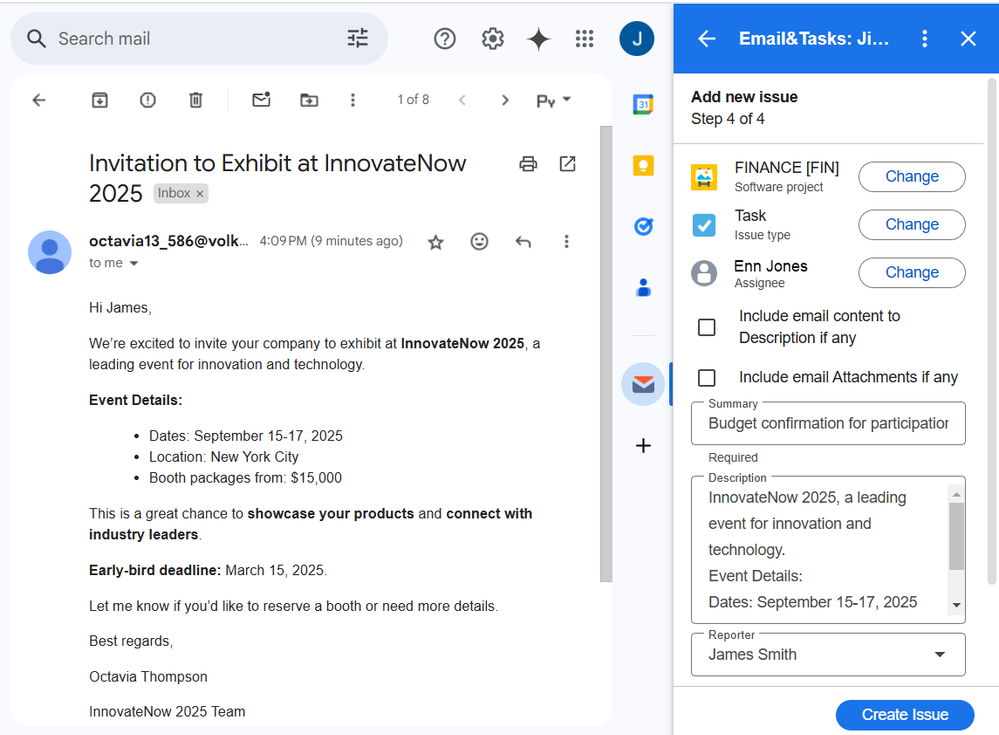
Task: Click 'Booth packages from: $15,000' line
Action: (x=245, y=478)
